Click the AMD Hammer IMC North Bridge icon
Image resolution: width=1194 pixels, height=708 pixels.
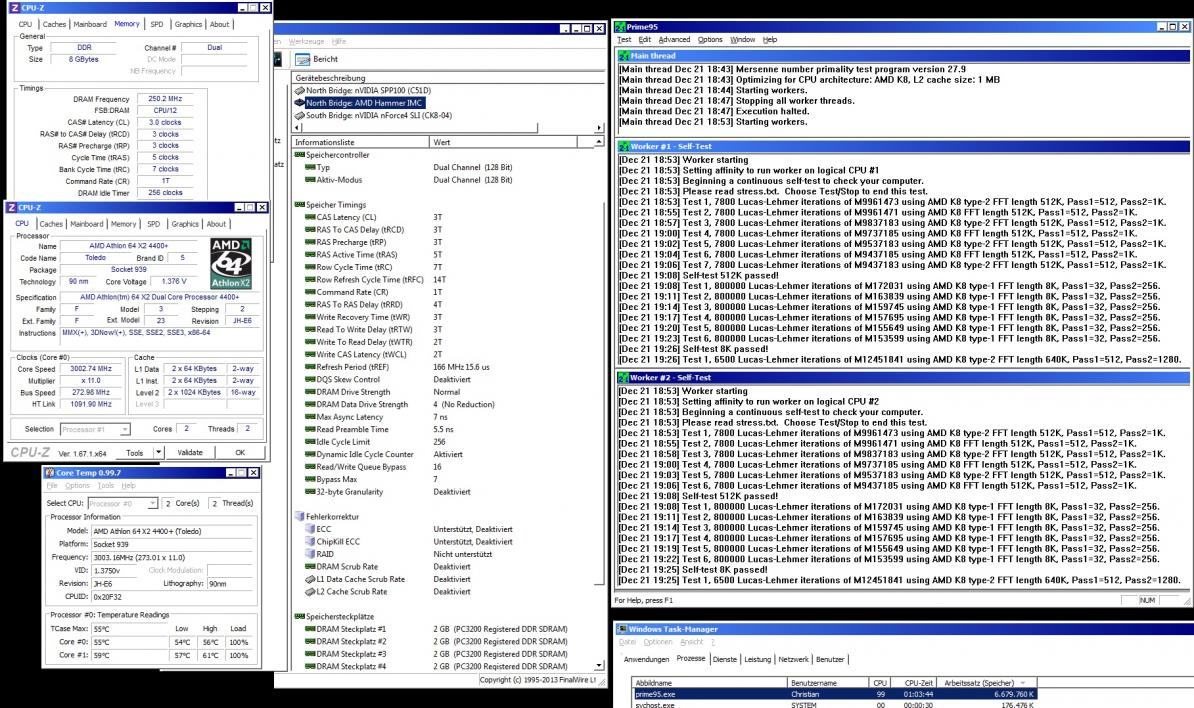click(299, 103)
